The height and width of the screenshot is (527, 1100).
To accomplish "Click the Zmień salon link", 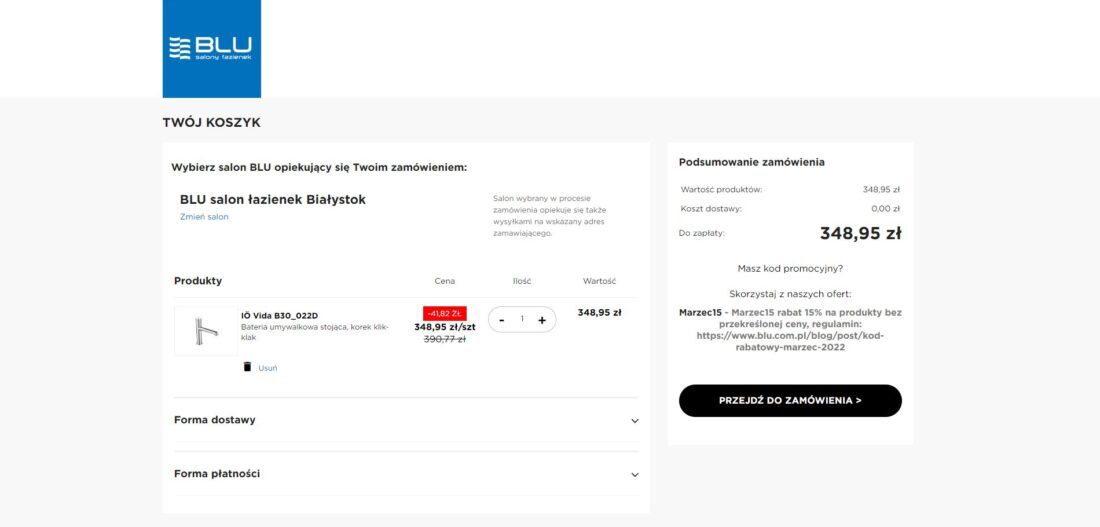I will (204, 217).
